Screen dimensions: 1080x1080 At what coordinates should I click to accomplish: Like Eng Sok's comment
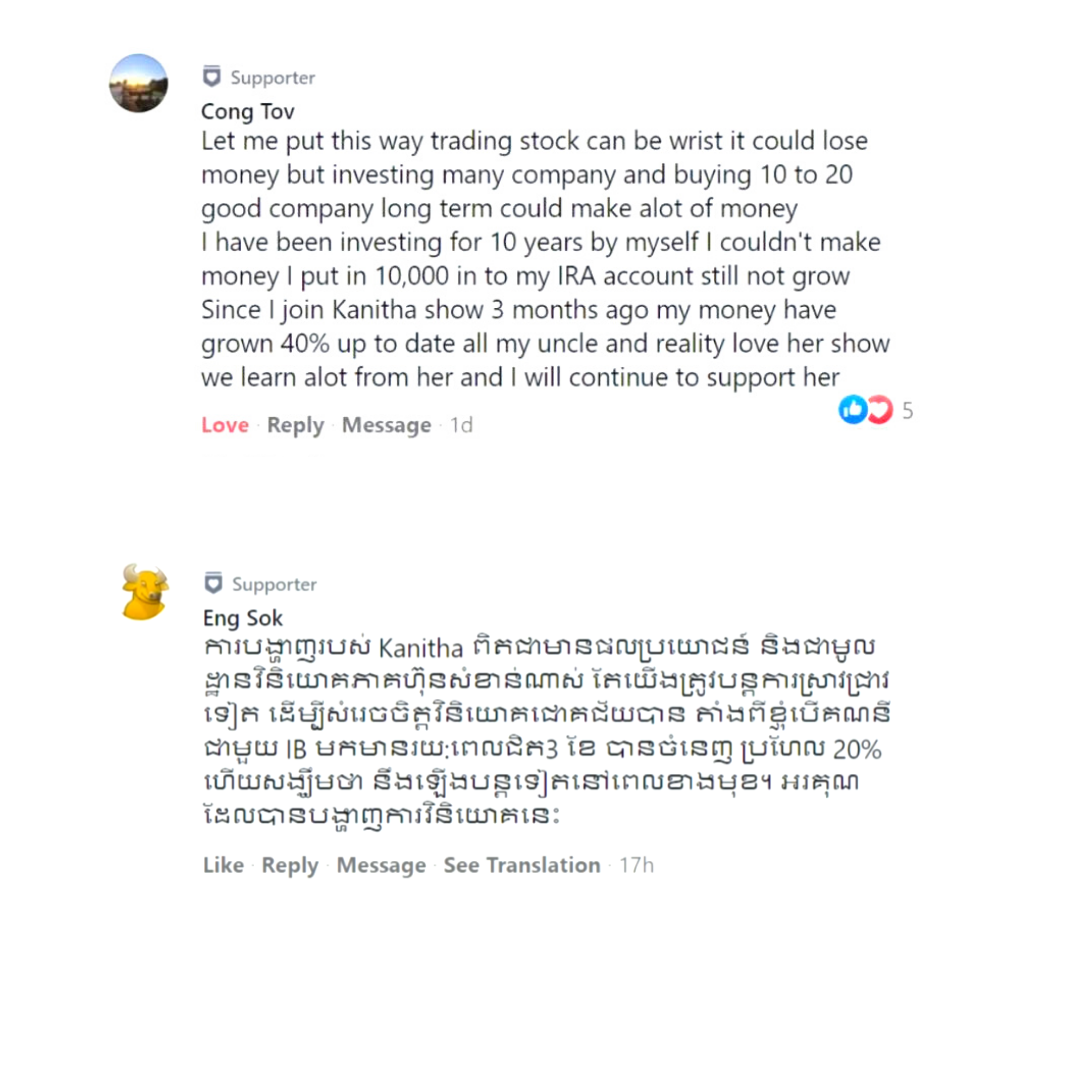click(x=223, y=865)
